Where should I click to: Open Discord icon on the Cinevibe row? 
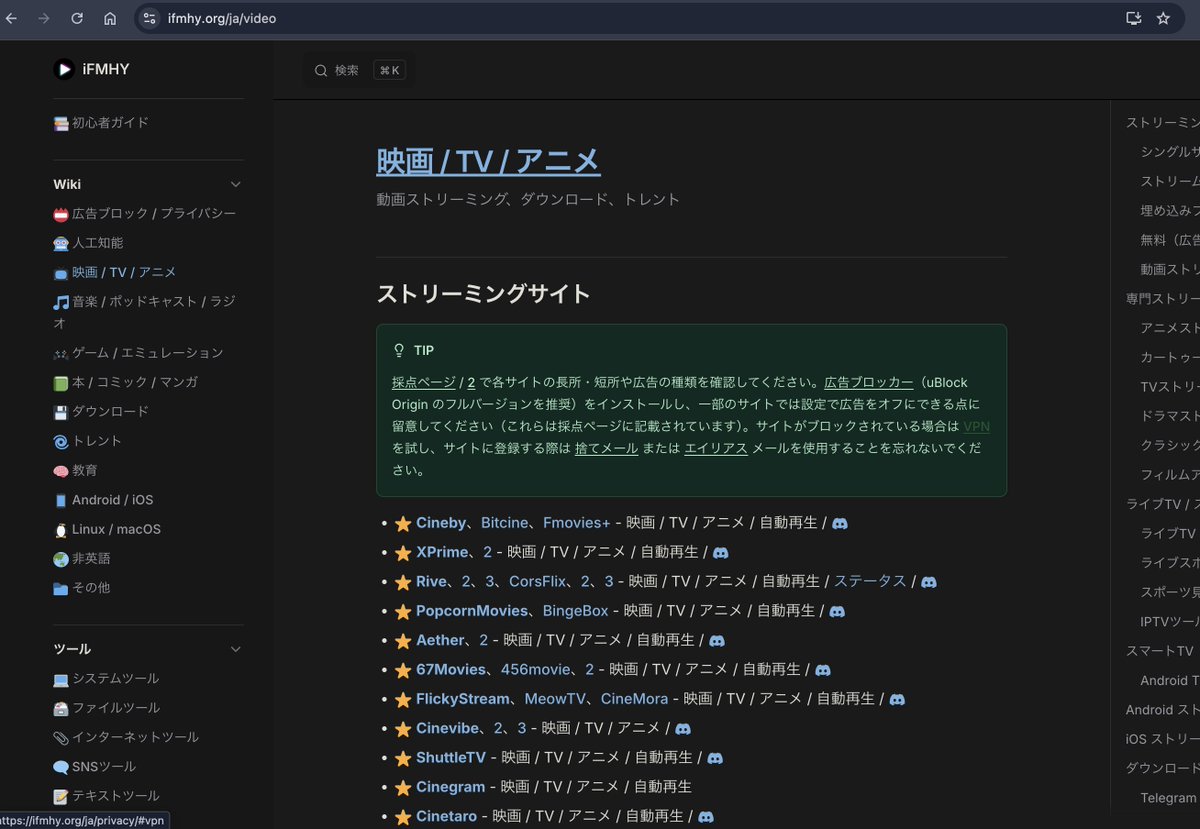683,728
